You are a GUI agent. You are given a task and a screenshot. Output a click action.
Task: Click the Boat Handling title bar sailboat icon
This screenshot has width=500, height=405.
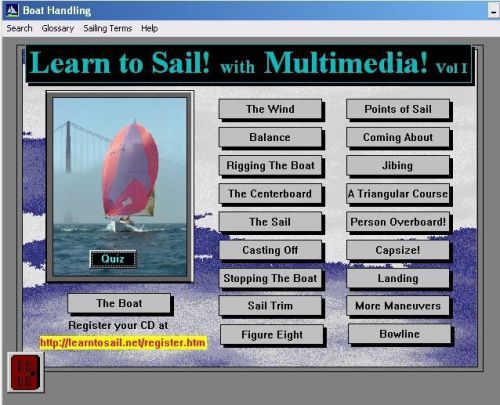(x=12, y=11)
